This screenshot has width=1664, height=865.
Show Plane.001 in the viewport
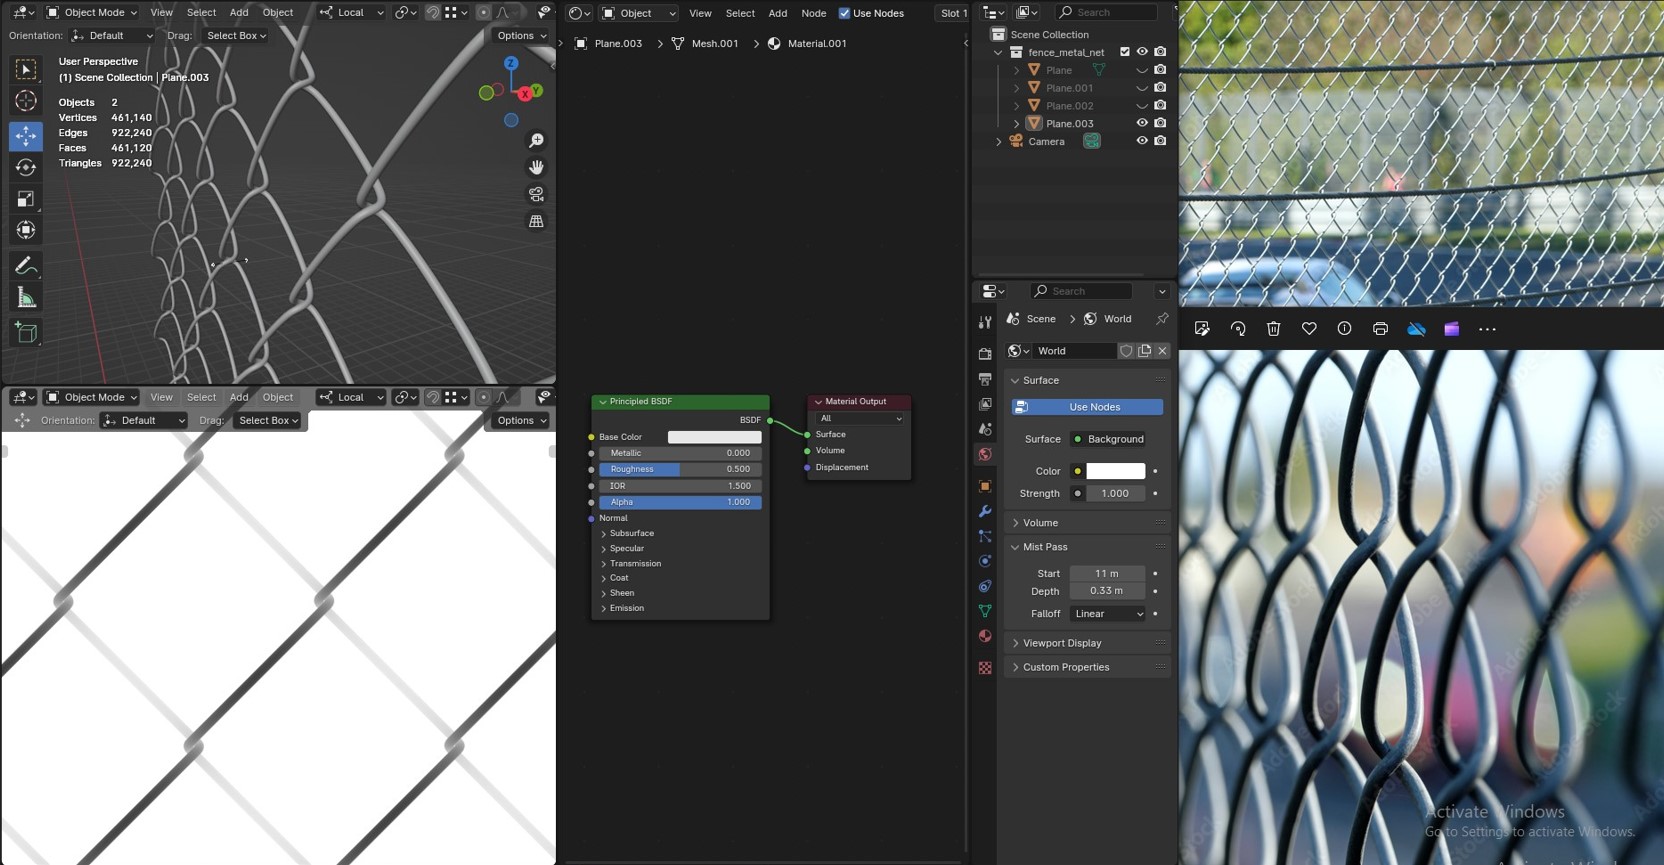(x=1142, y=88)
